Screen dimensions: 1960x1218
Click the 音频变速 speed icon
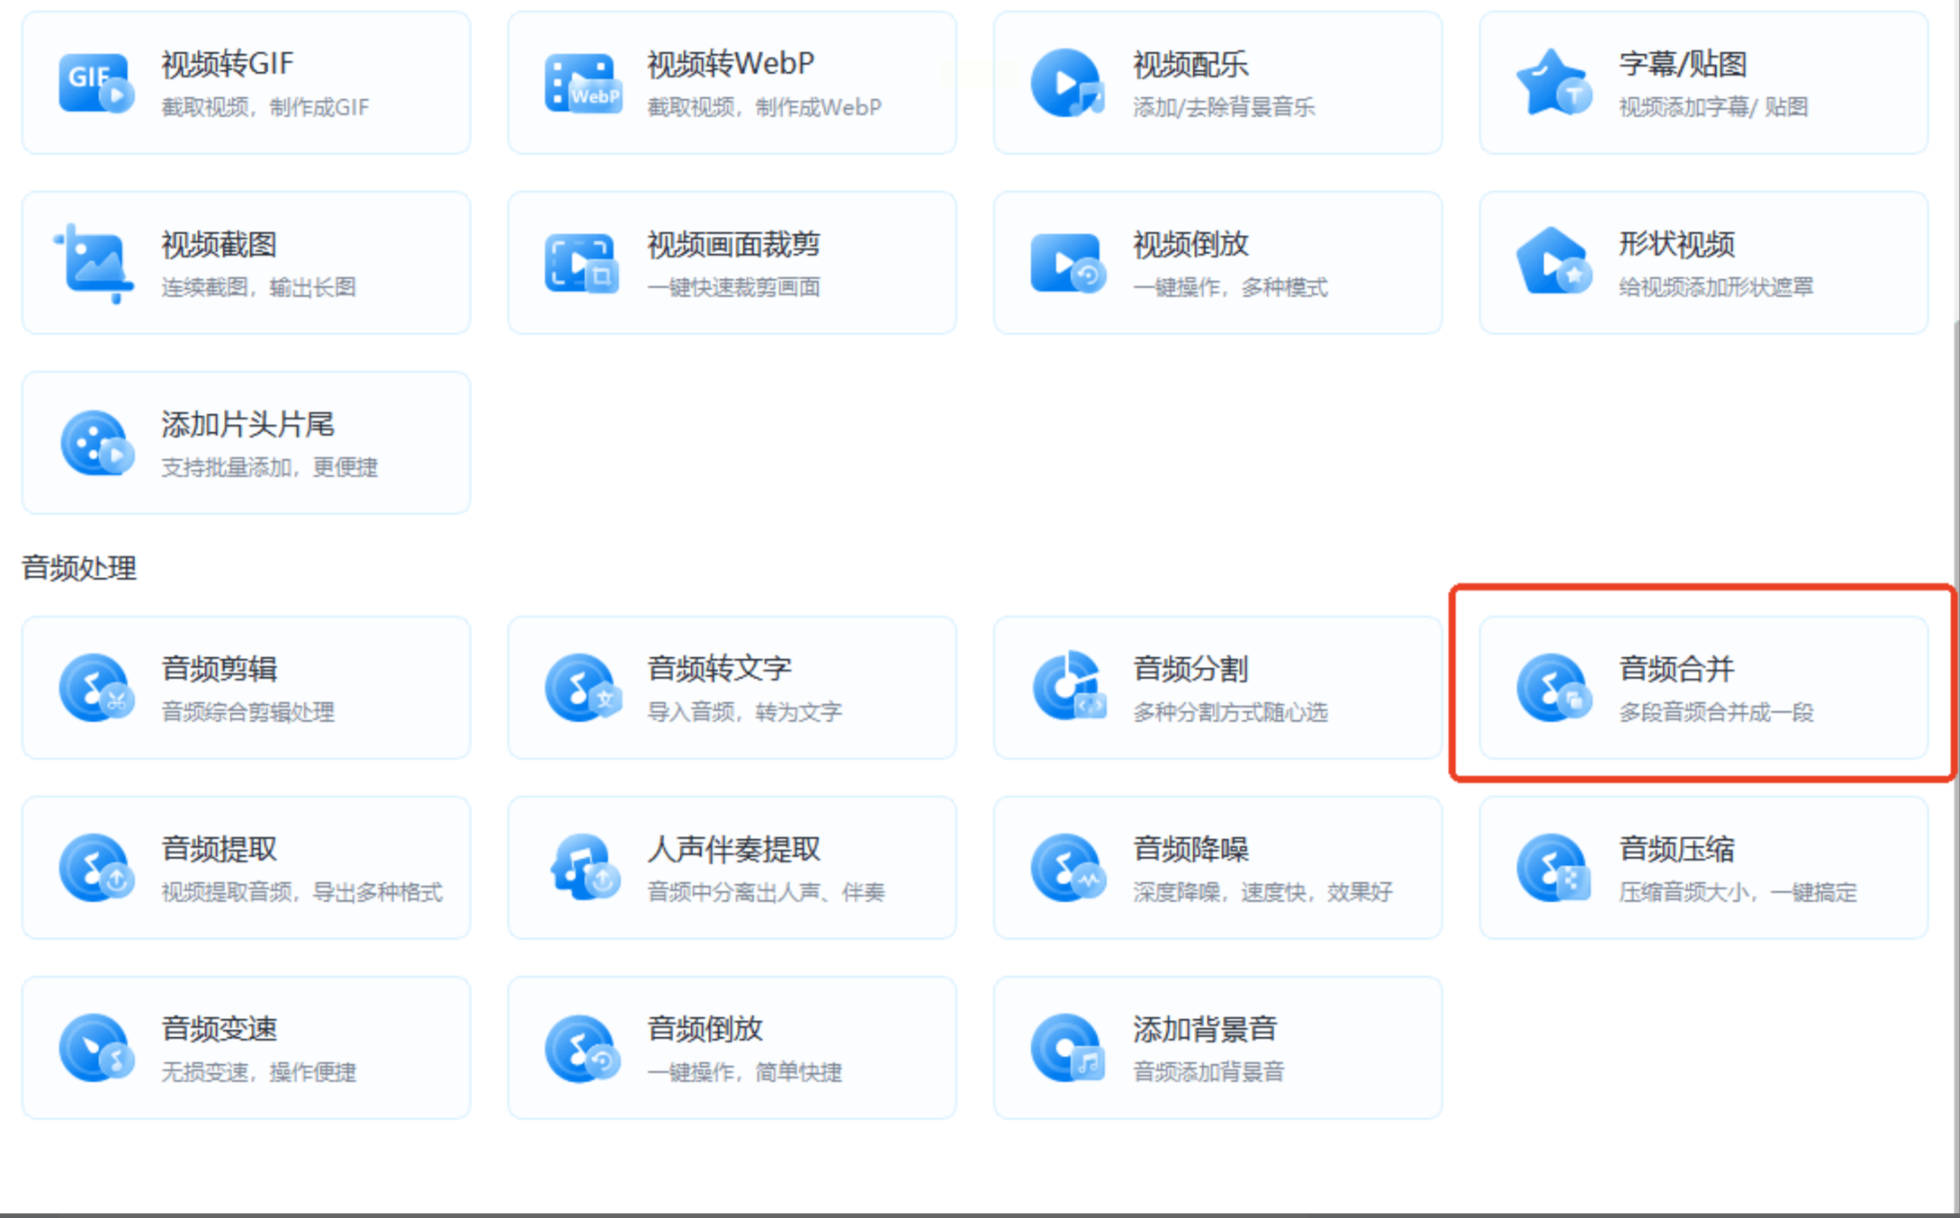95,1048
